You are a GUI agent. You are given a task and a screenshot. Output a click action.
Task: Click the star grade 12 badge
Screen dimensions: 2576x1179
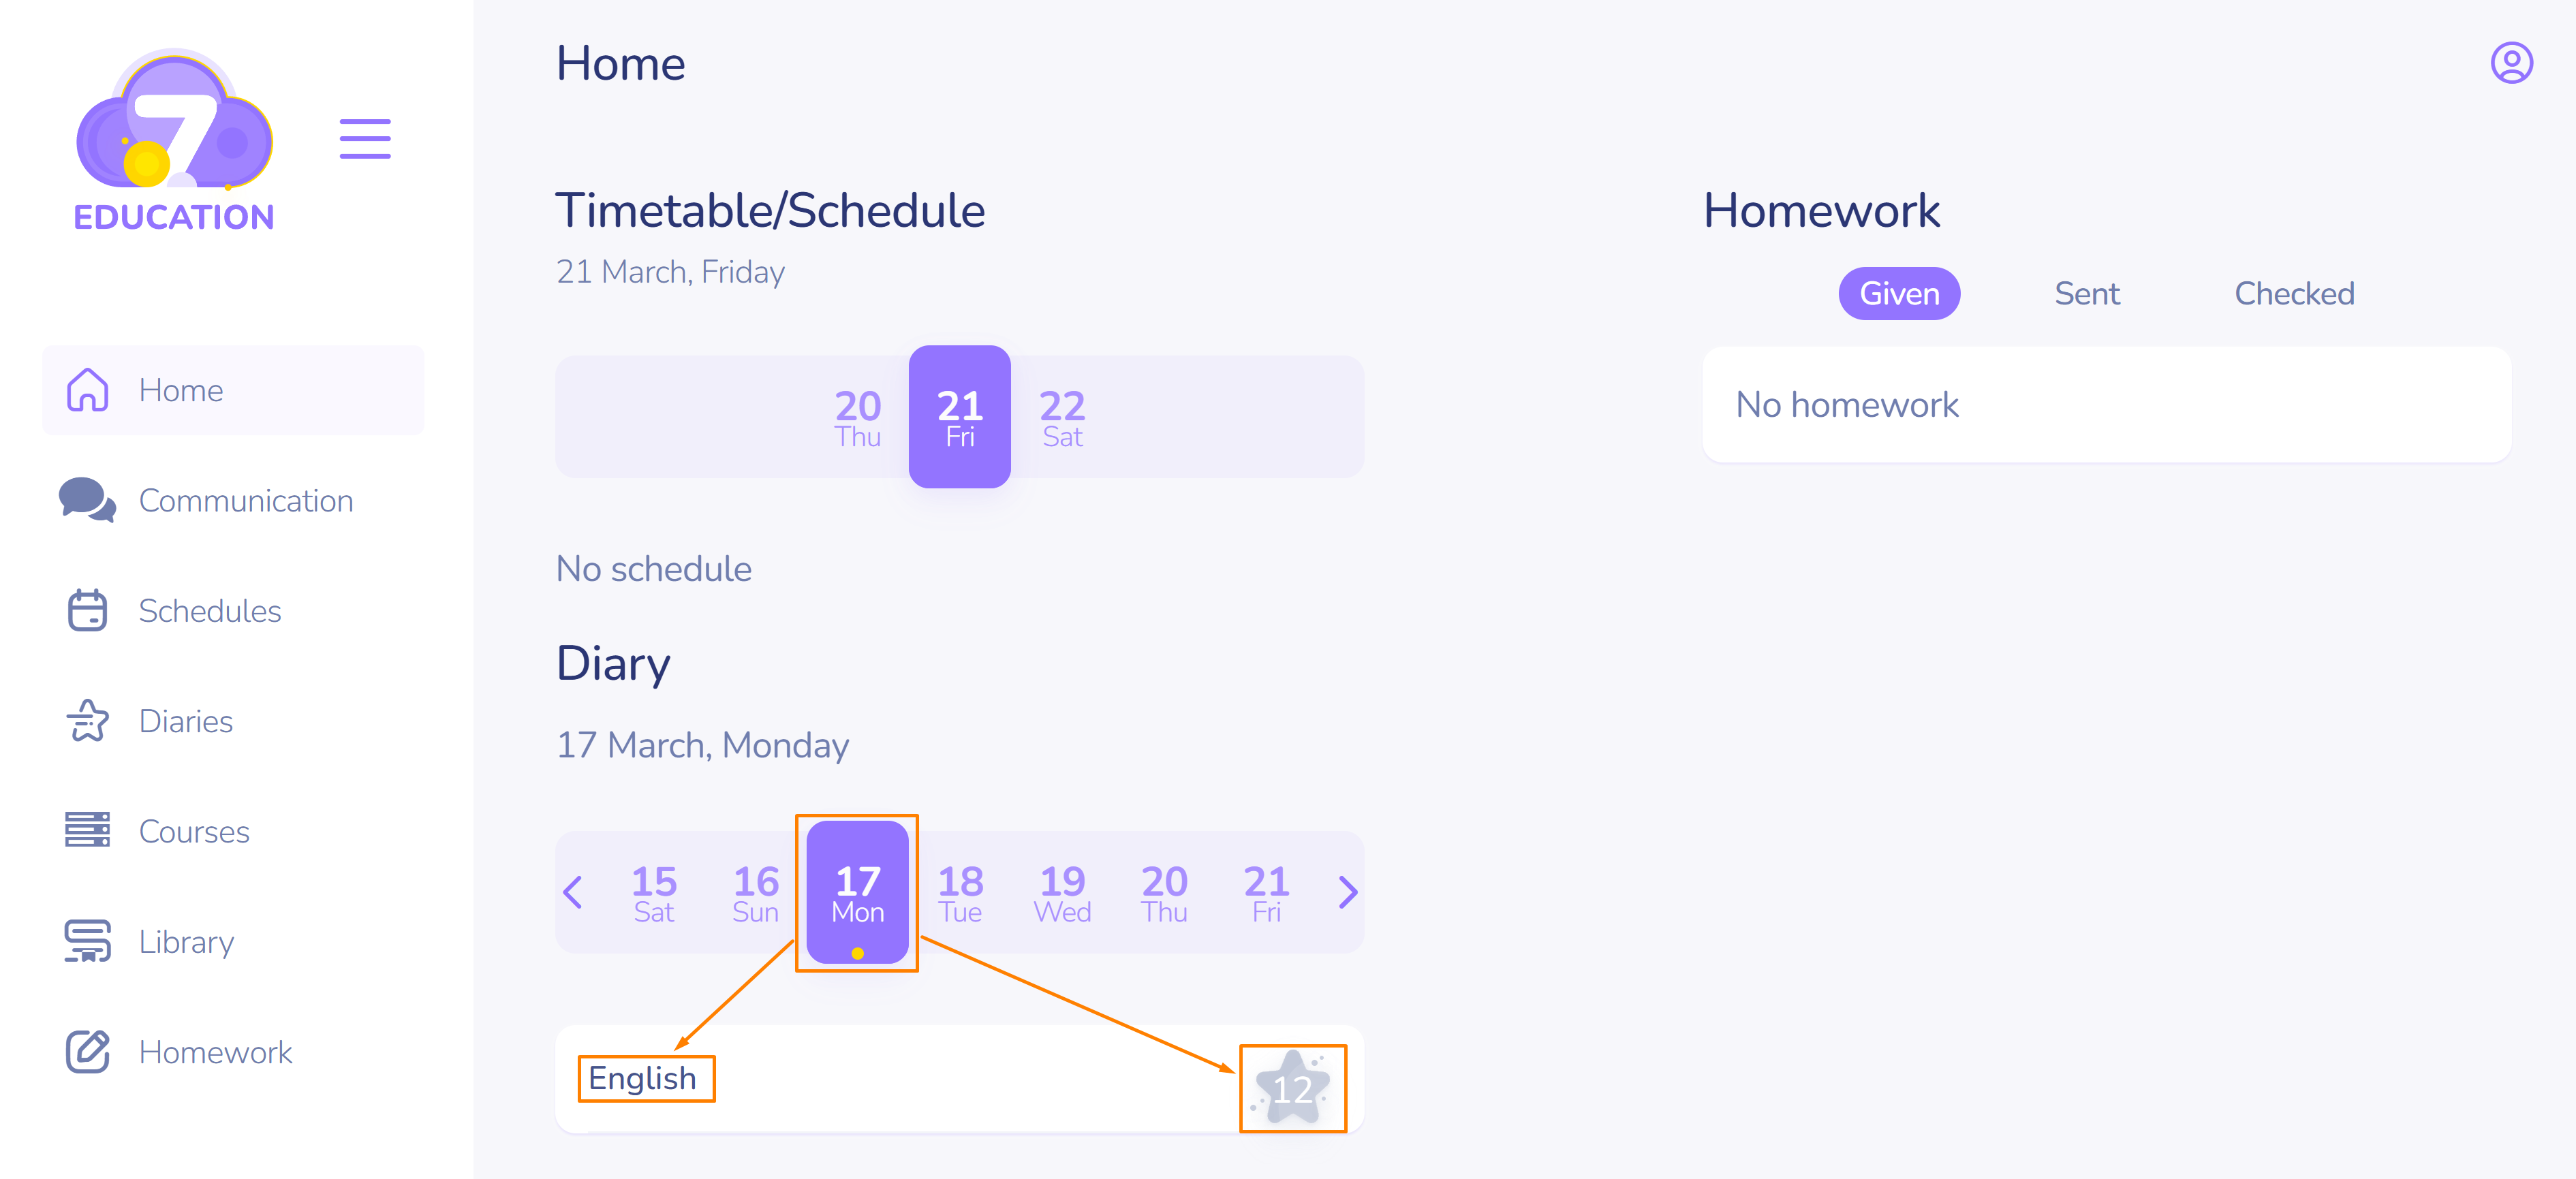pos(1292,1088)
